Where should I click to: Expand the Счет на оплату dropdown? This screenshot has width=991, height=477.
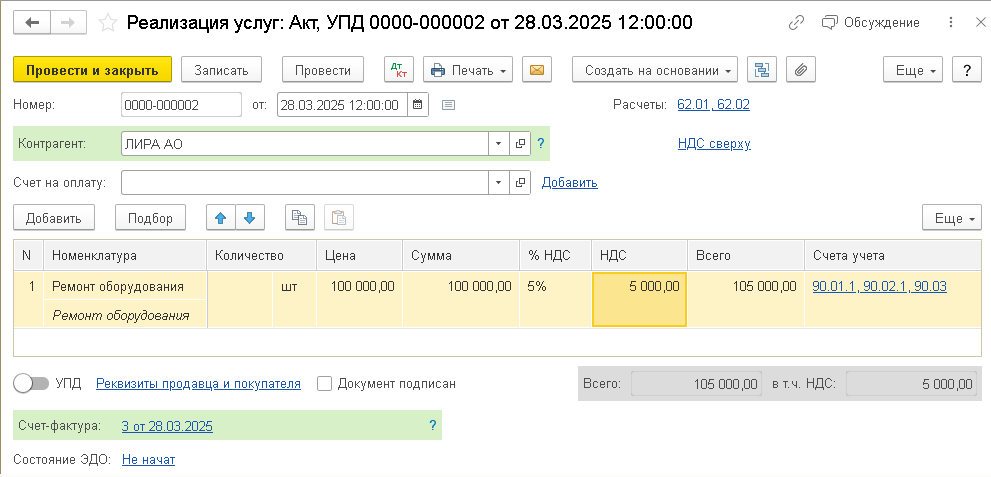tap(498, 183)
